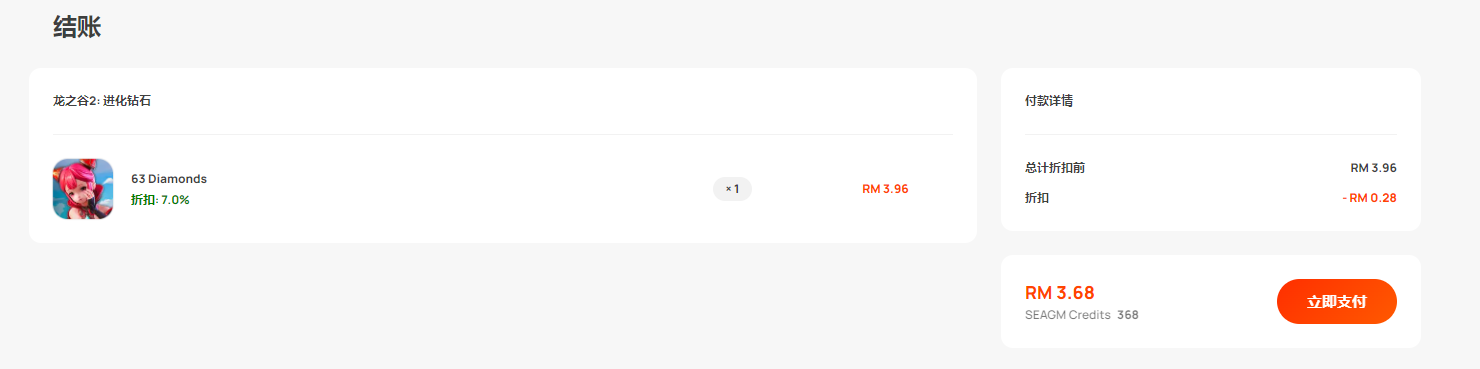Click the 368 credits value
Viewport: 1480px width, 369px height.
[x=1128, y=315]
